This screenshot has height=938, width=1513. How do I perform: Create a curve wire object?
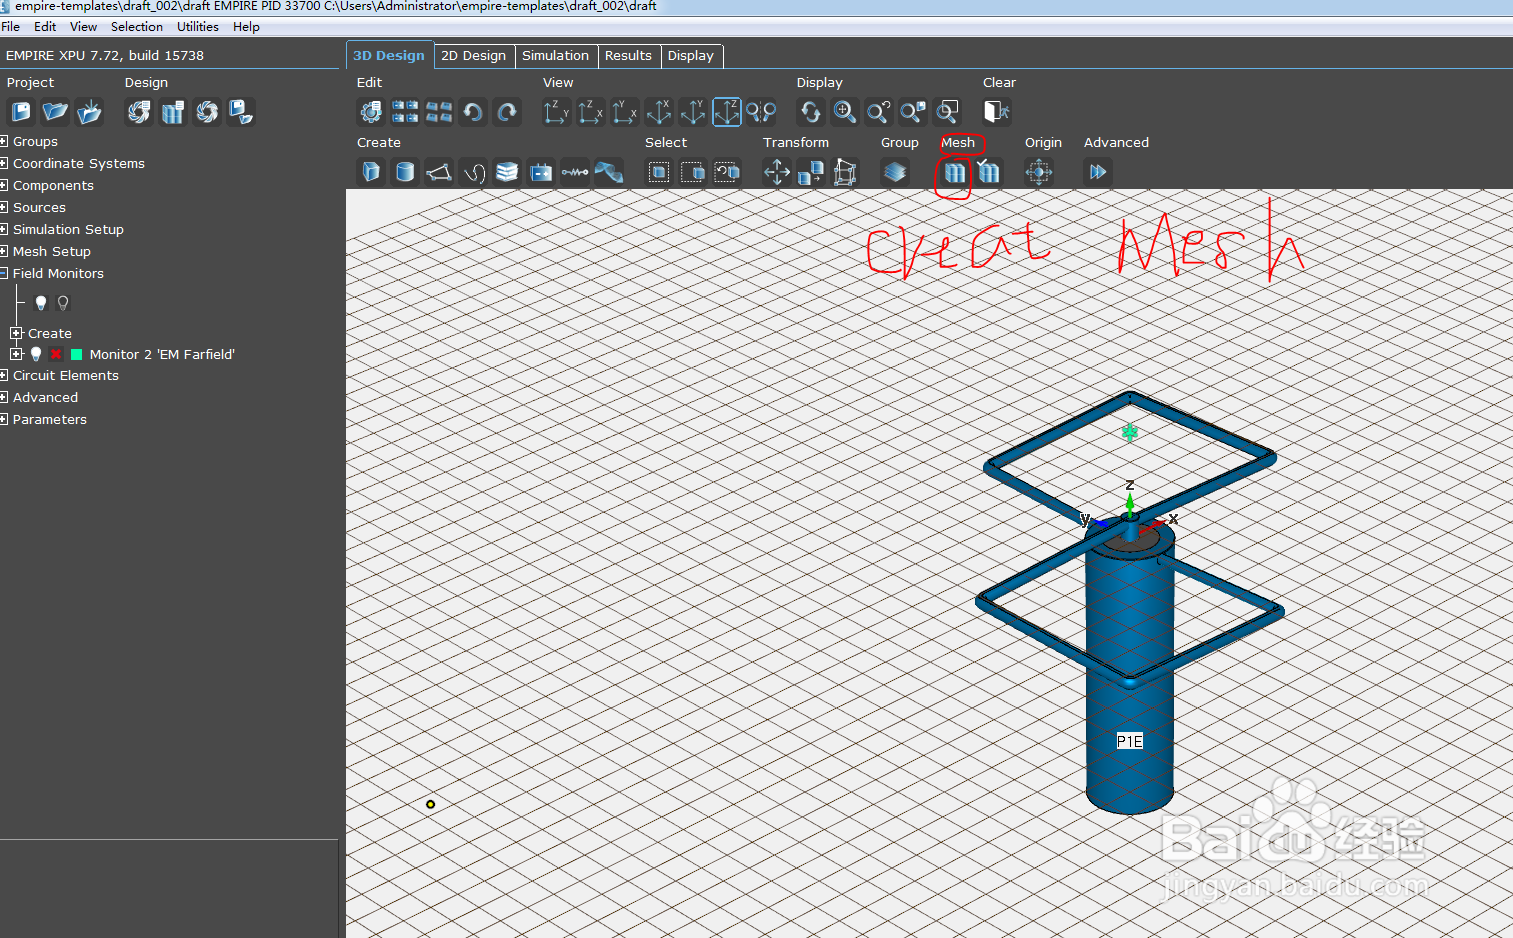(x=473, y=172)
